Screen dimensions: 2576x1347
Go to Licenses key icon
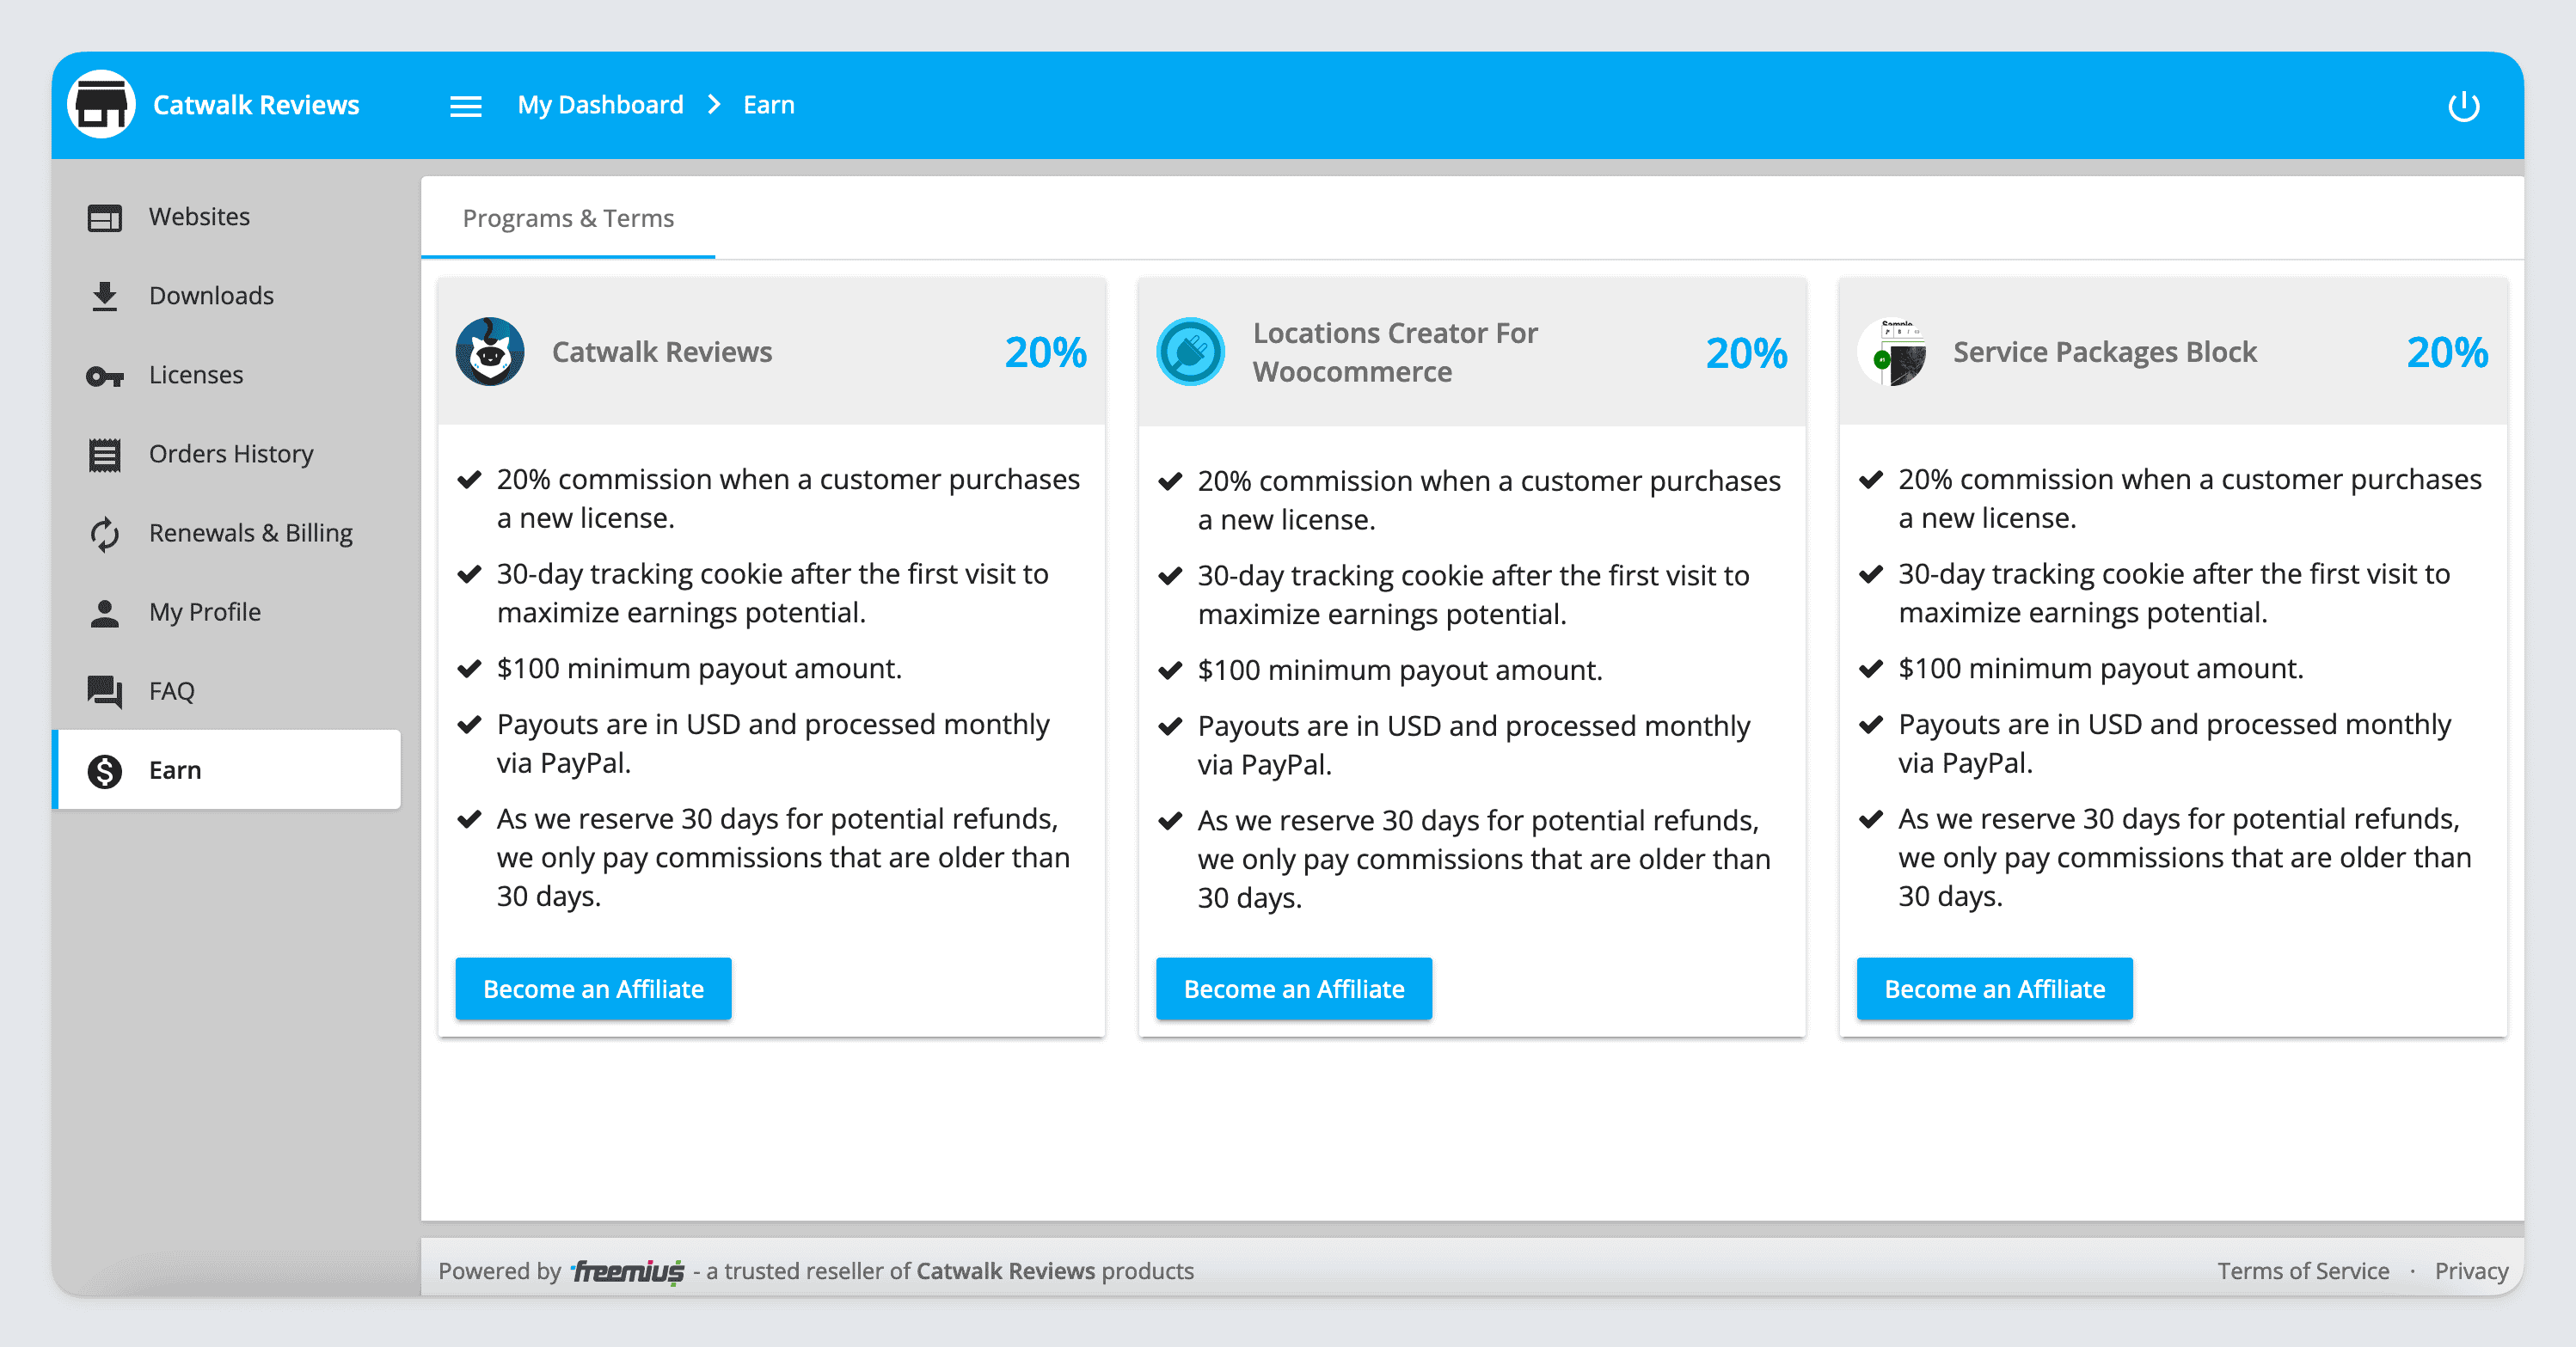pos(105,376)
